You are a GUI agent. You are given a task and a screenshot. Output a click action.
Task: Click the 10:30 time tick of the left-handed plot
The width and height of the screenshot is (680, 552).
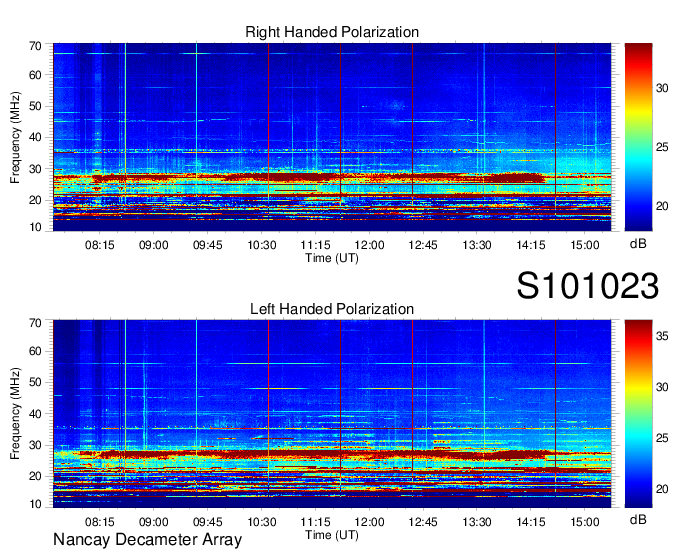[262, 522]
